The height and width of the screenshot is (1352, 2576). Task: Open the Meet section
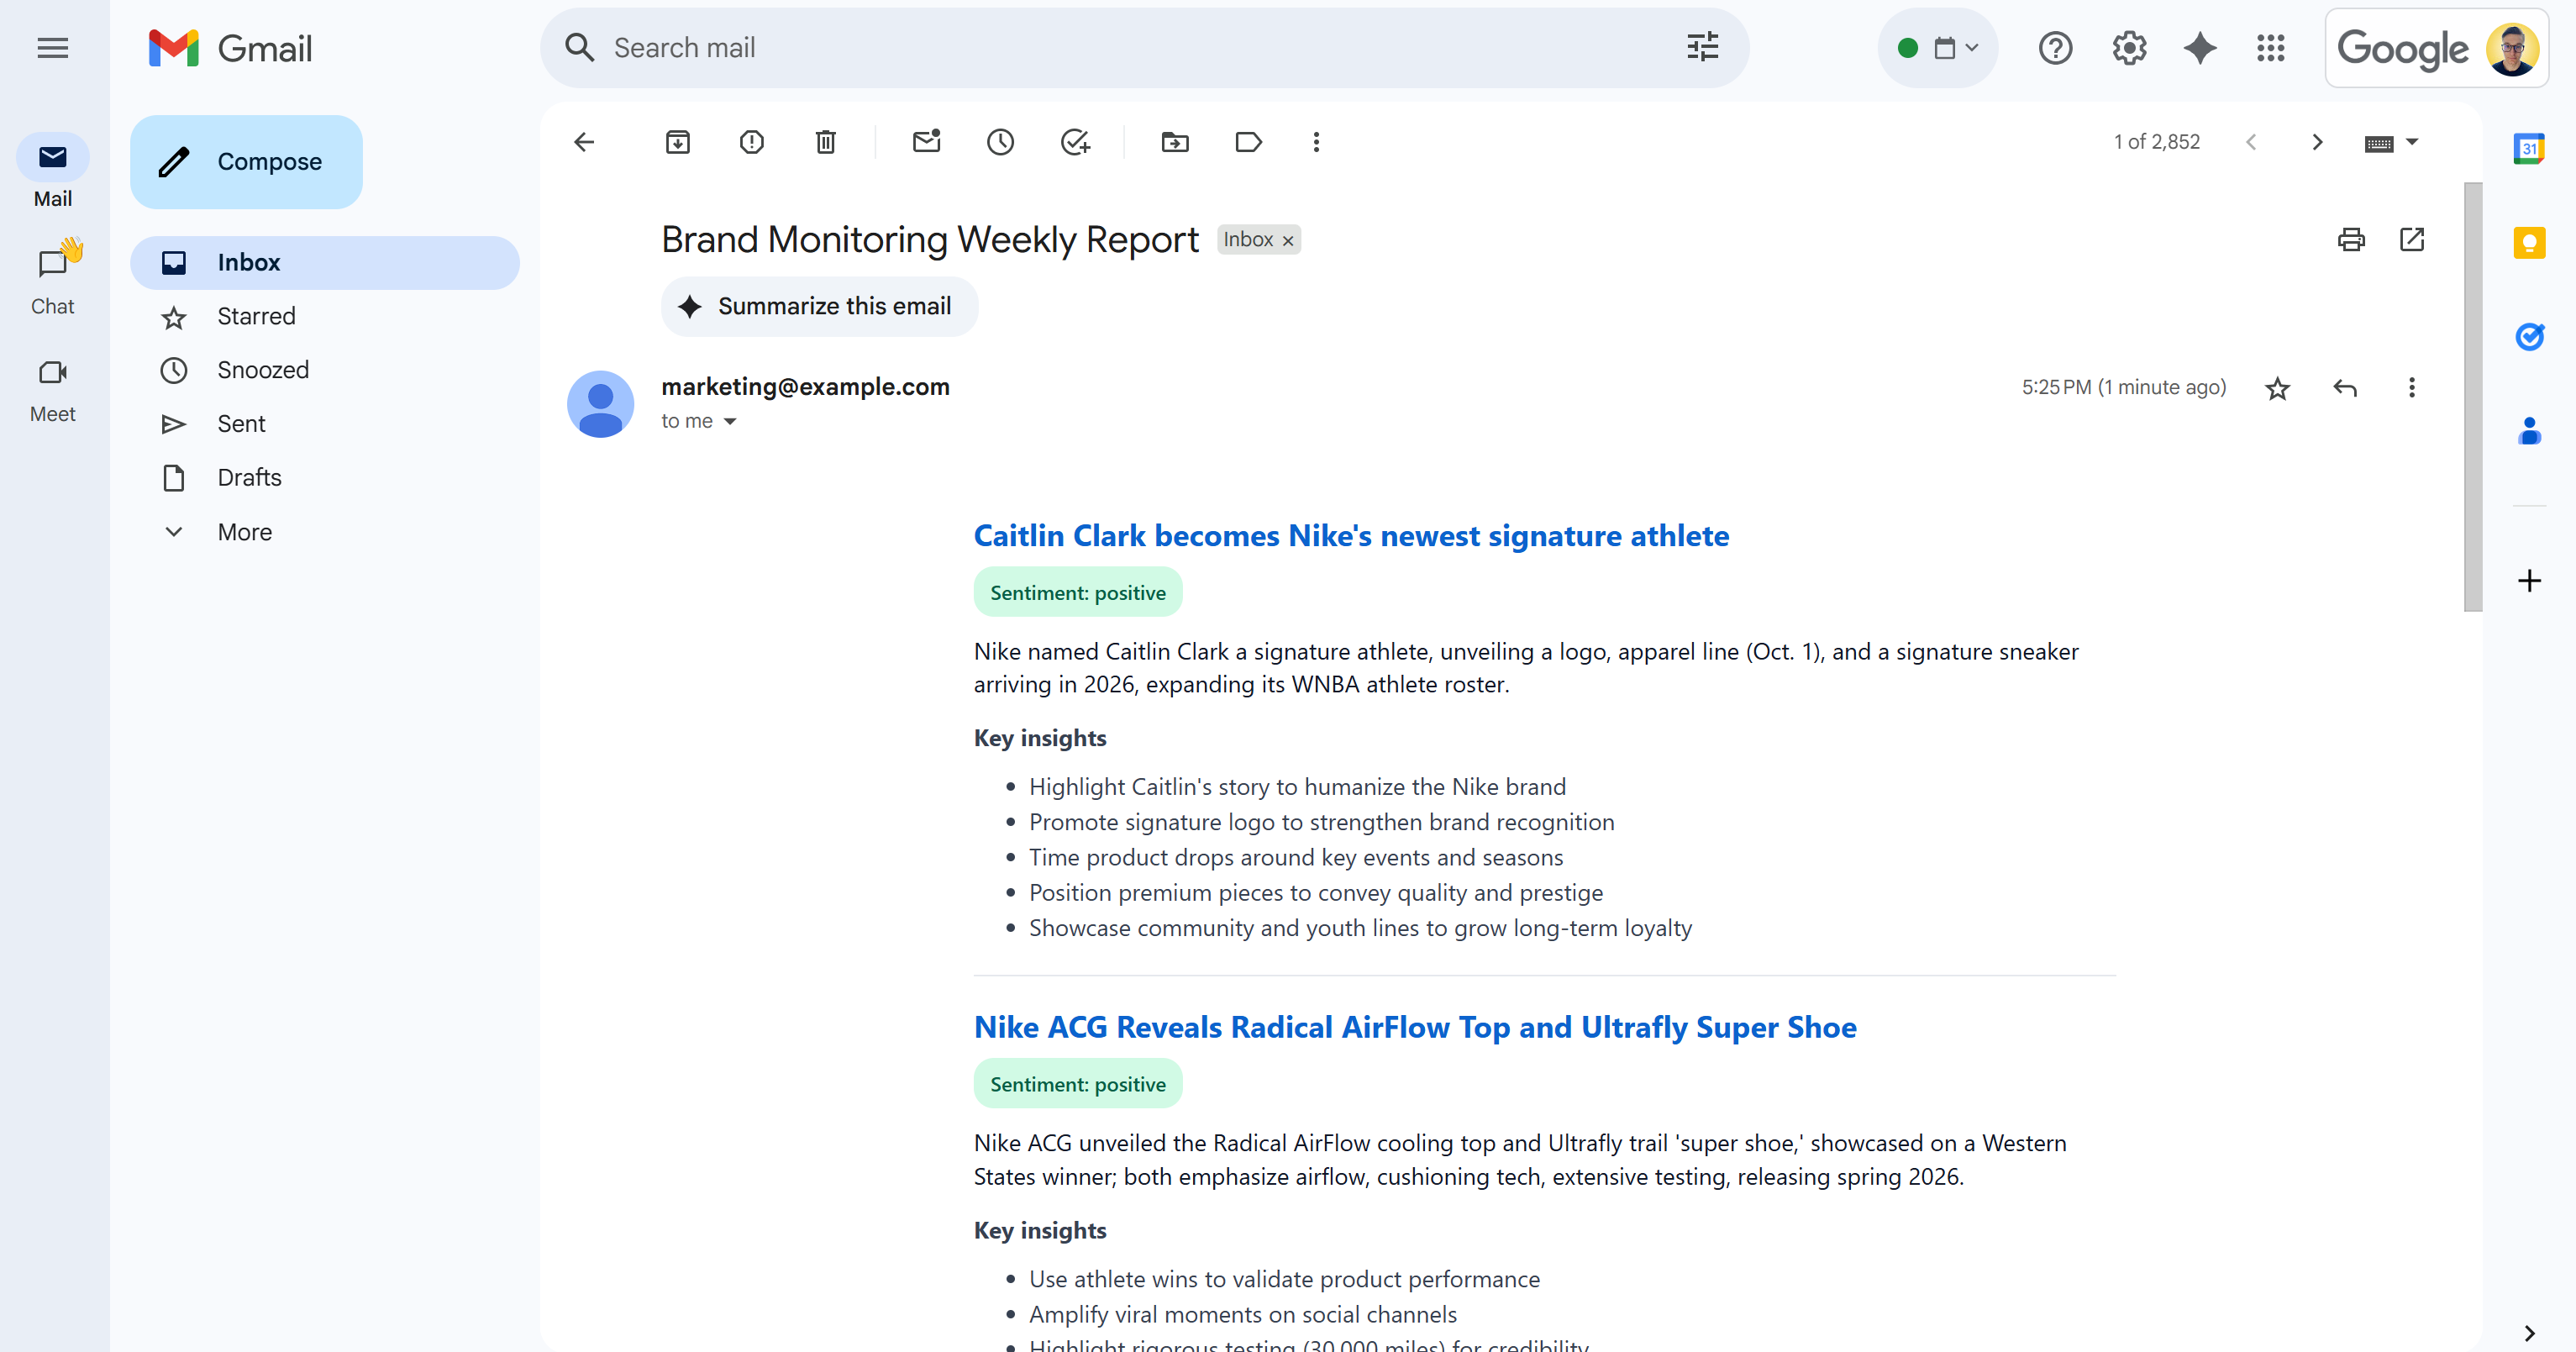click(x=52, y=387)
